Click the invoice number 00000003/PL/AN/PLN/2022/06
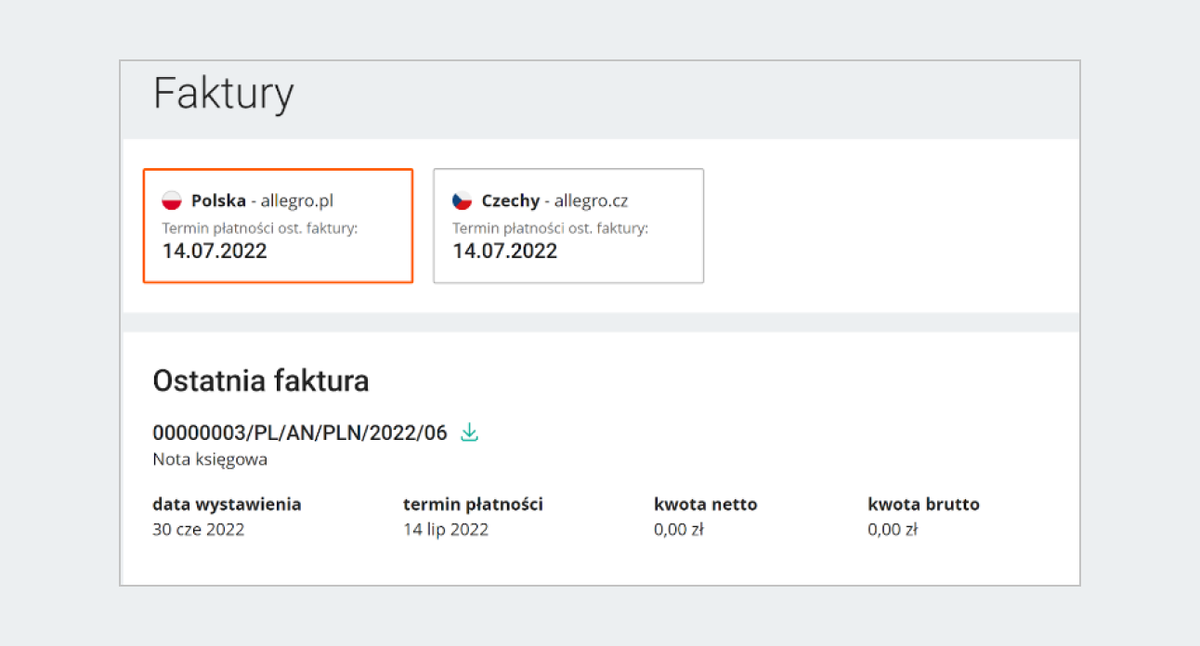The width and height of the screenshot is (1200, 646). click(x=300, y=433)
